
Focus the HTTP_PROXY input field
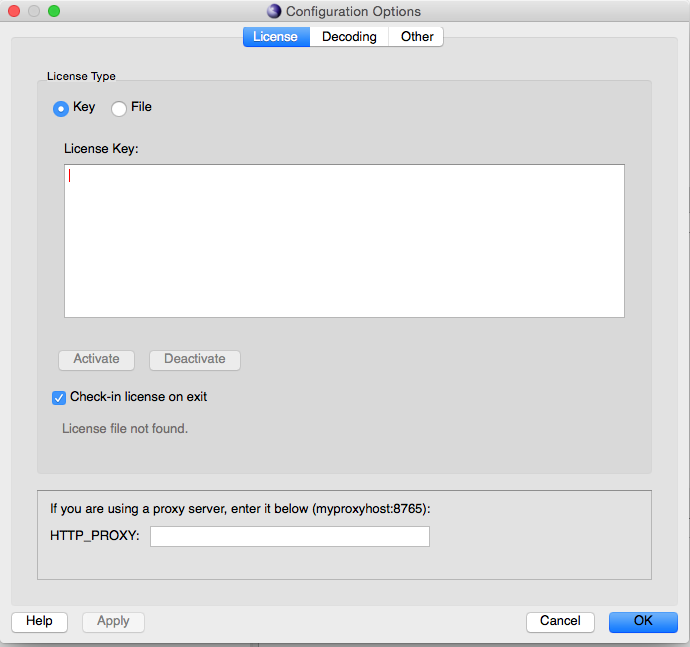click(x=289, y=537)
